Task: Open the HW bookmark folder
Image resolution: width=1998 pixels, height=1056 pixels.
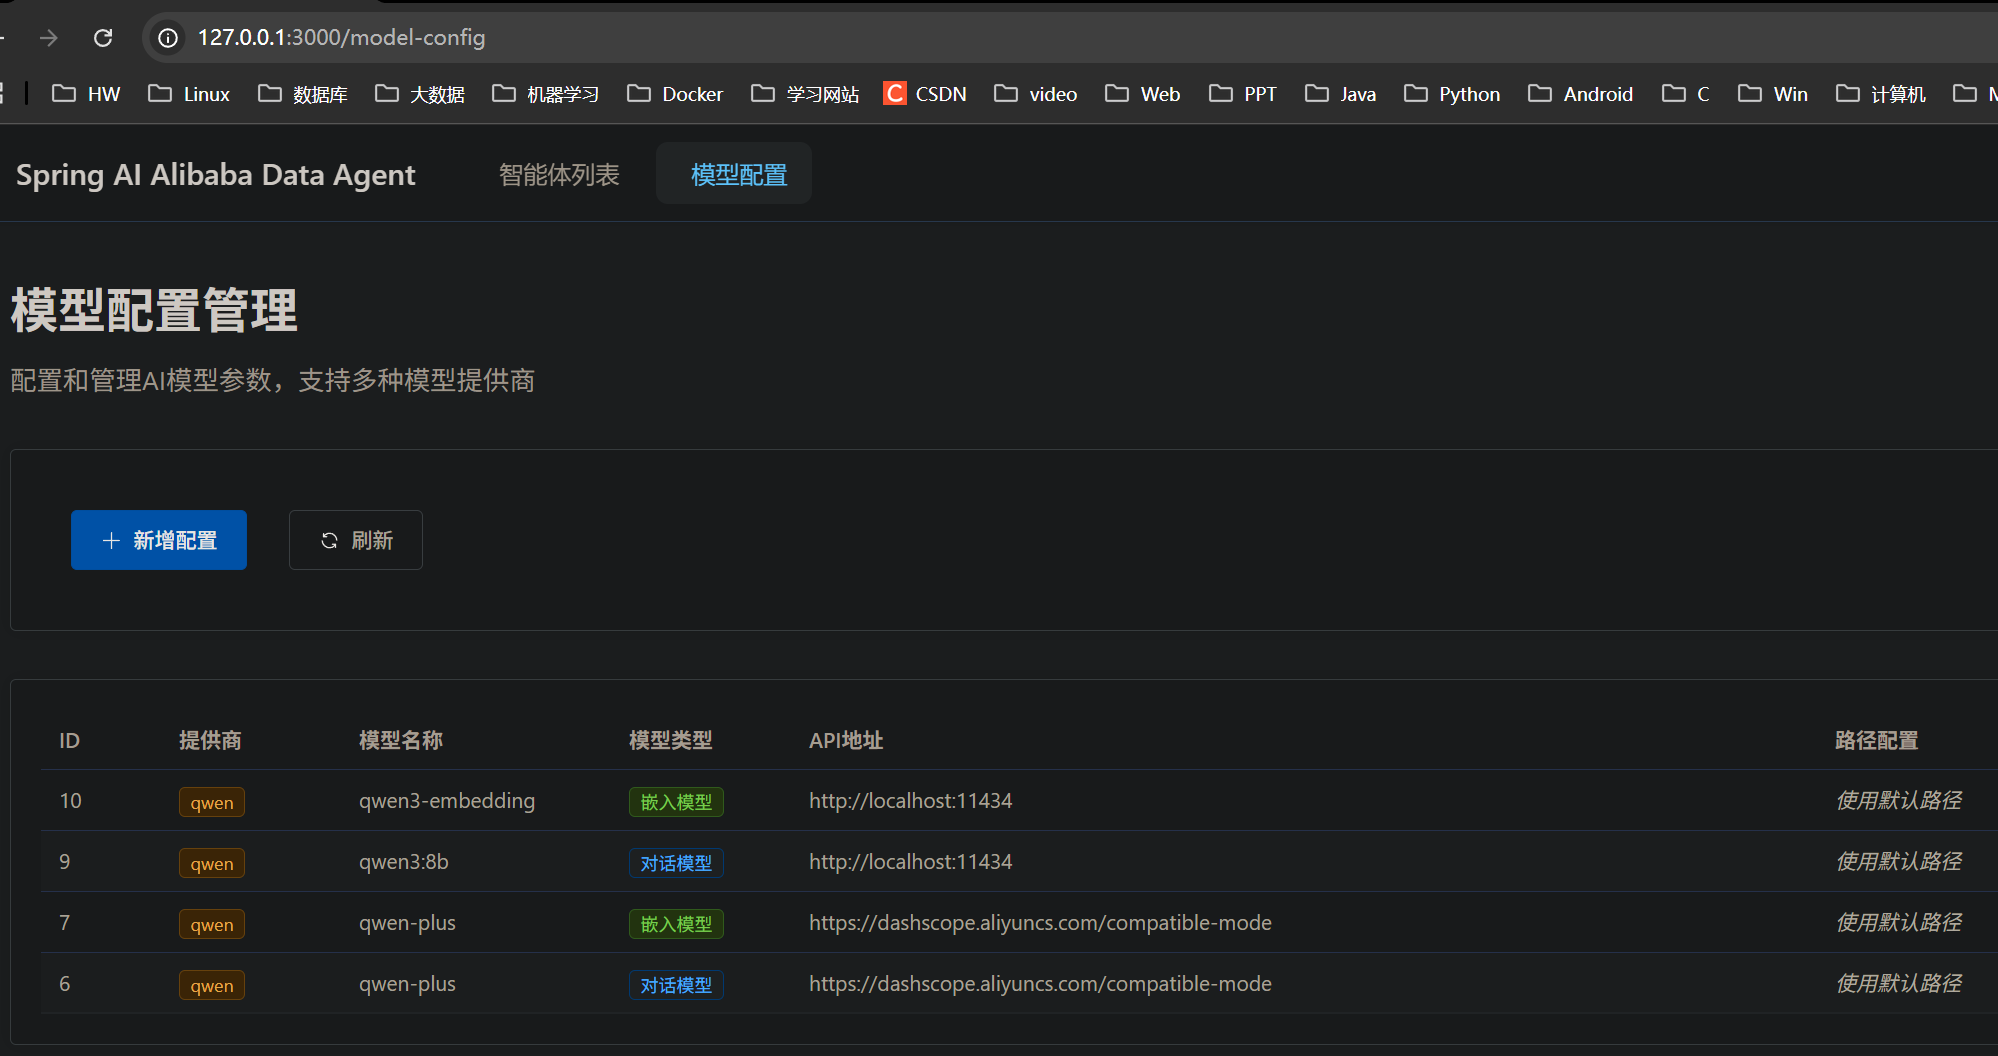Action: point(86,94)
